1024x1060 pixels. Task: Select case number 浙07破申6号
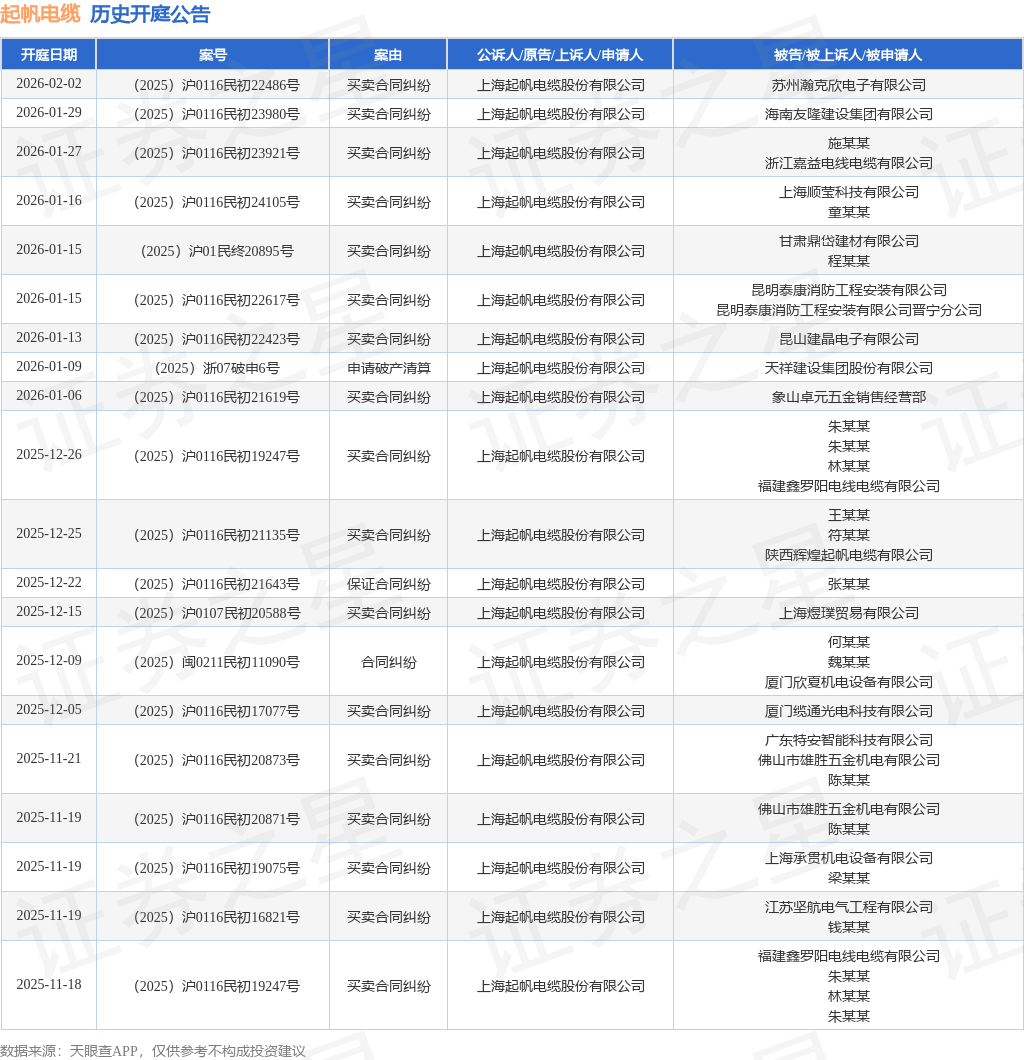[216, 368]
